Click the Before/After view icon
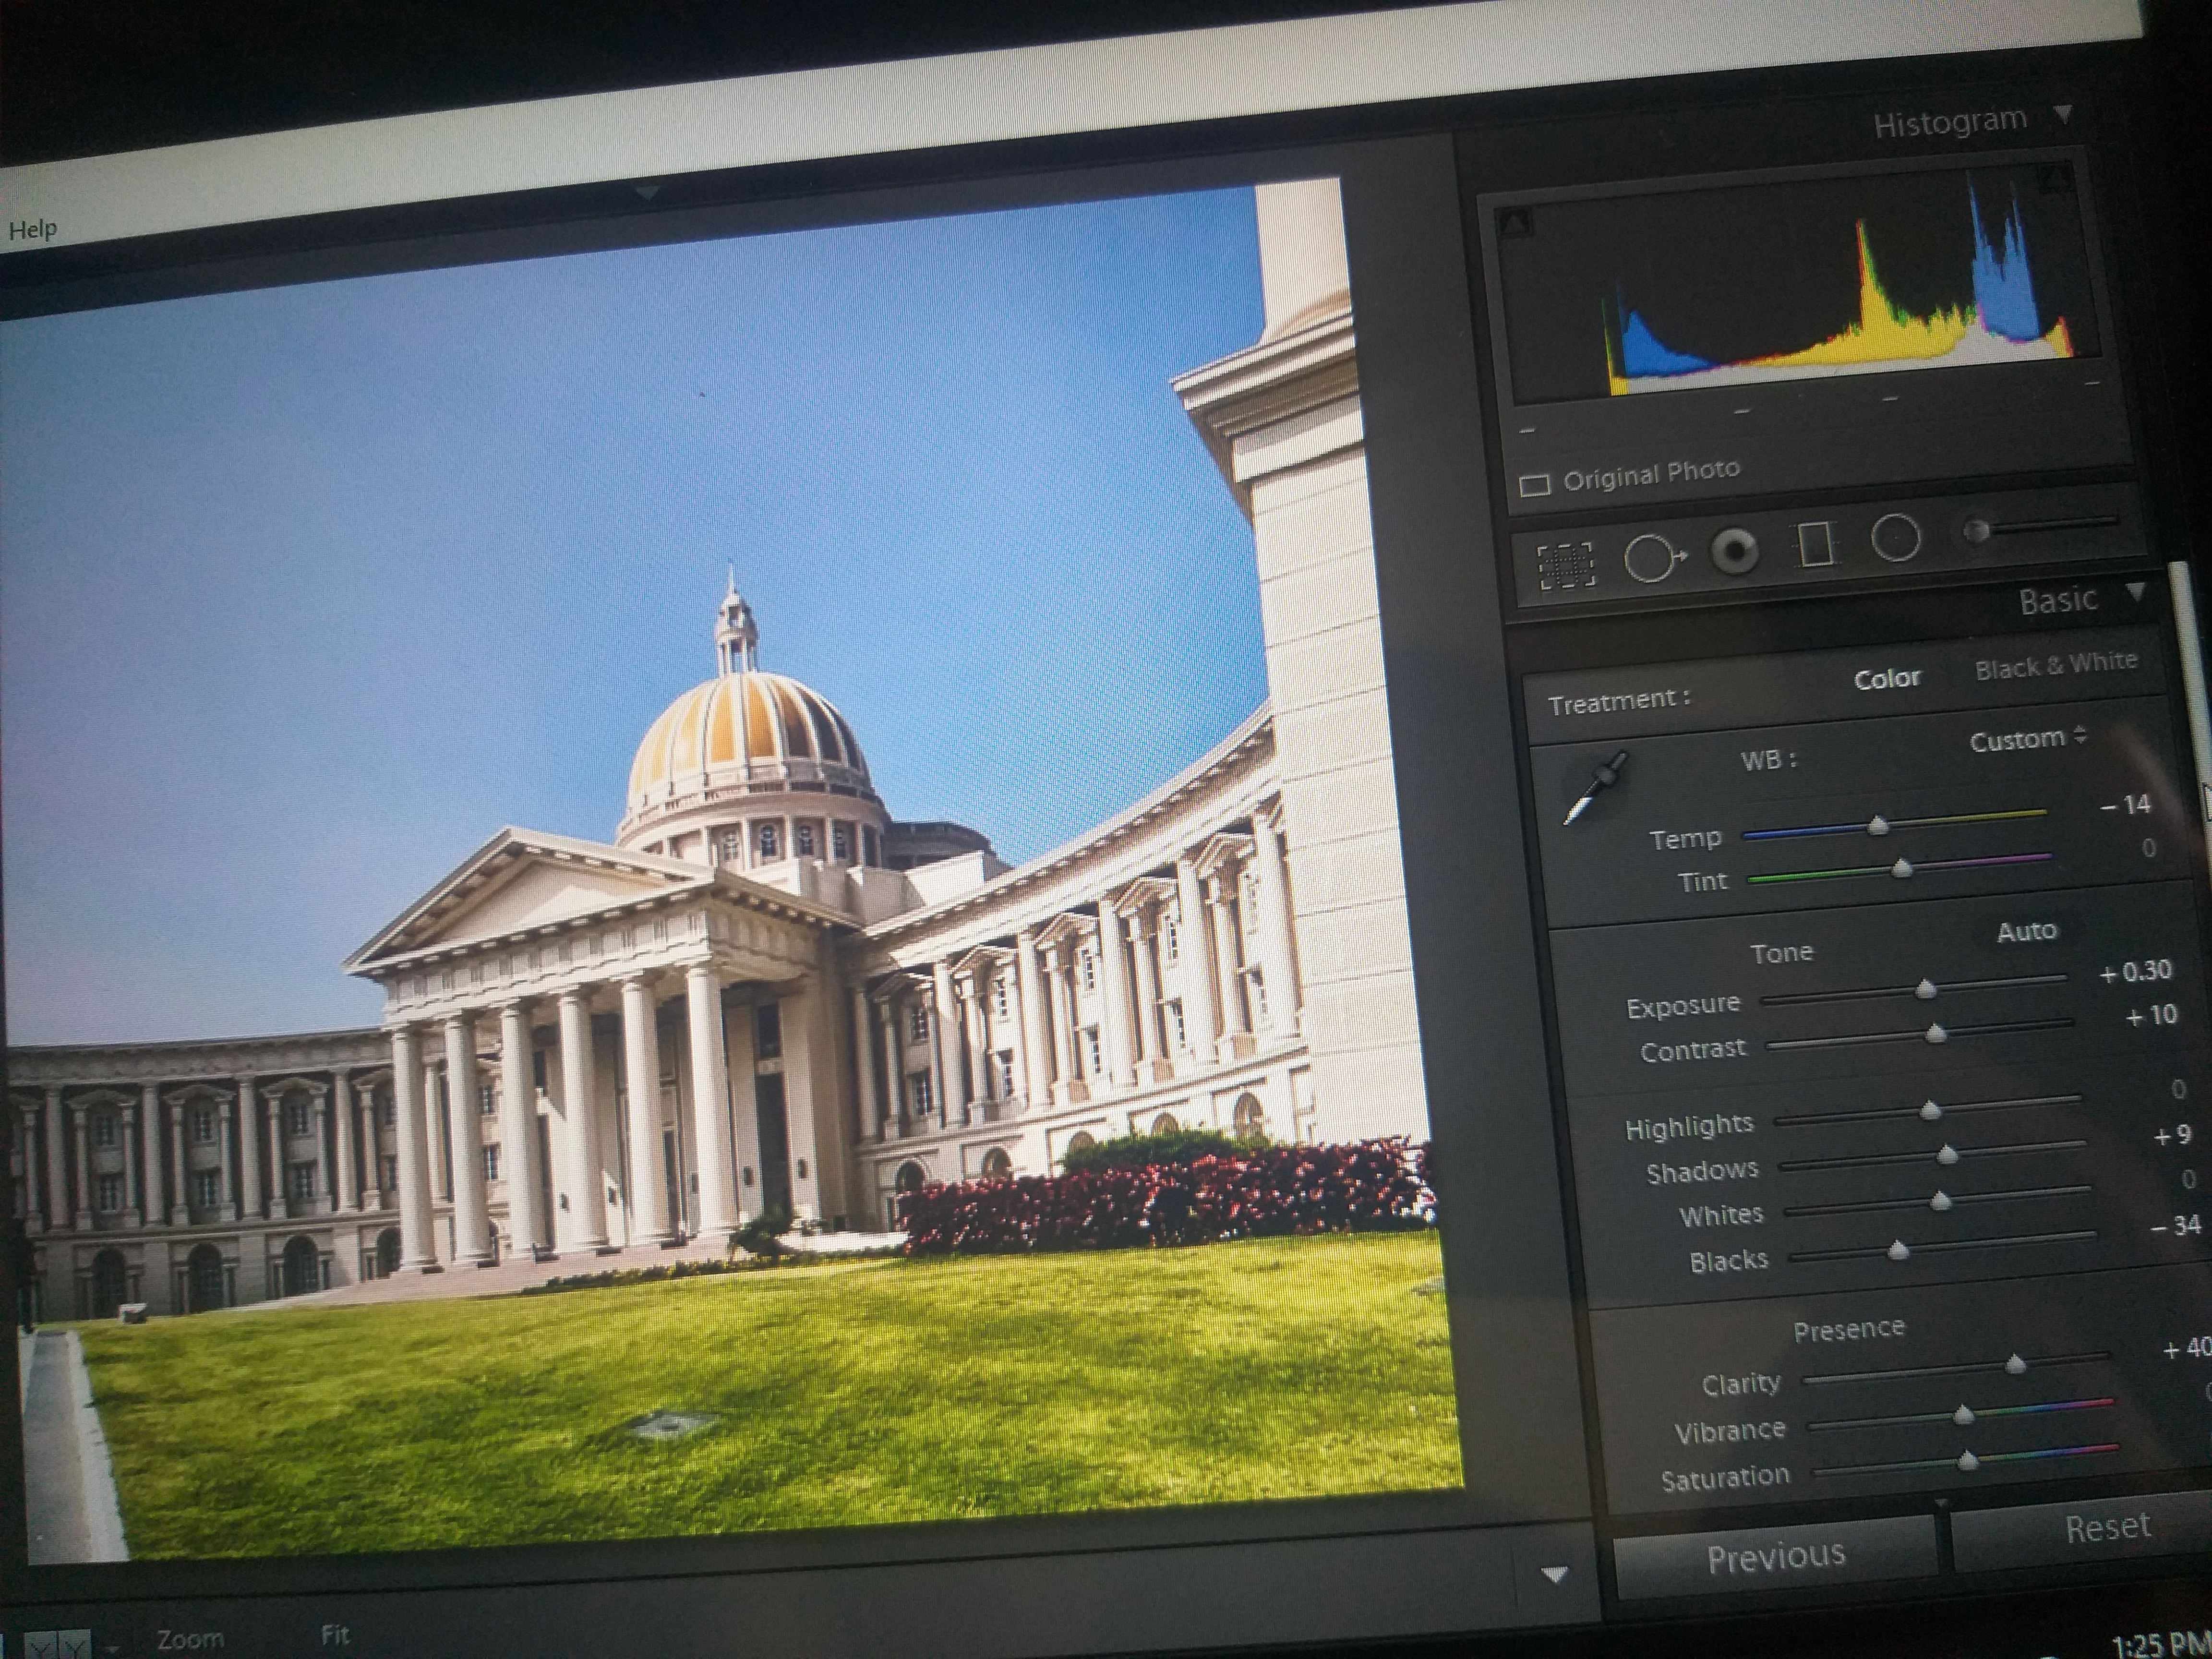The width and height of the screenshot is (2212, 1659). pyautogui.click(x=58, y=1645)
